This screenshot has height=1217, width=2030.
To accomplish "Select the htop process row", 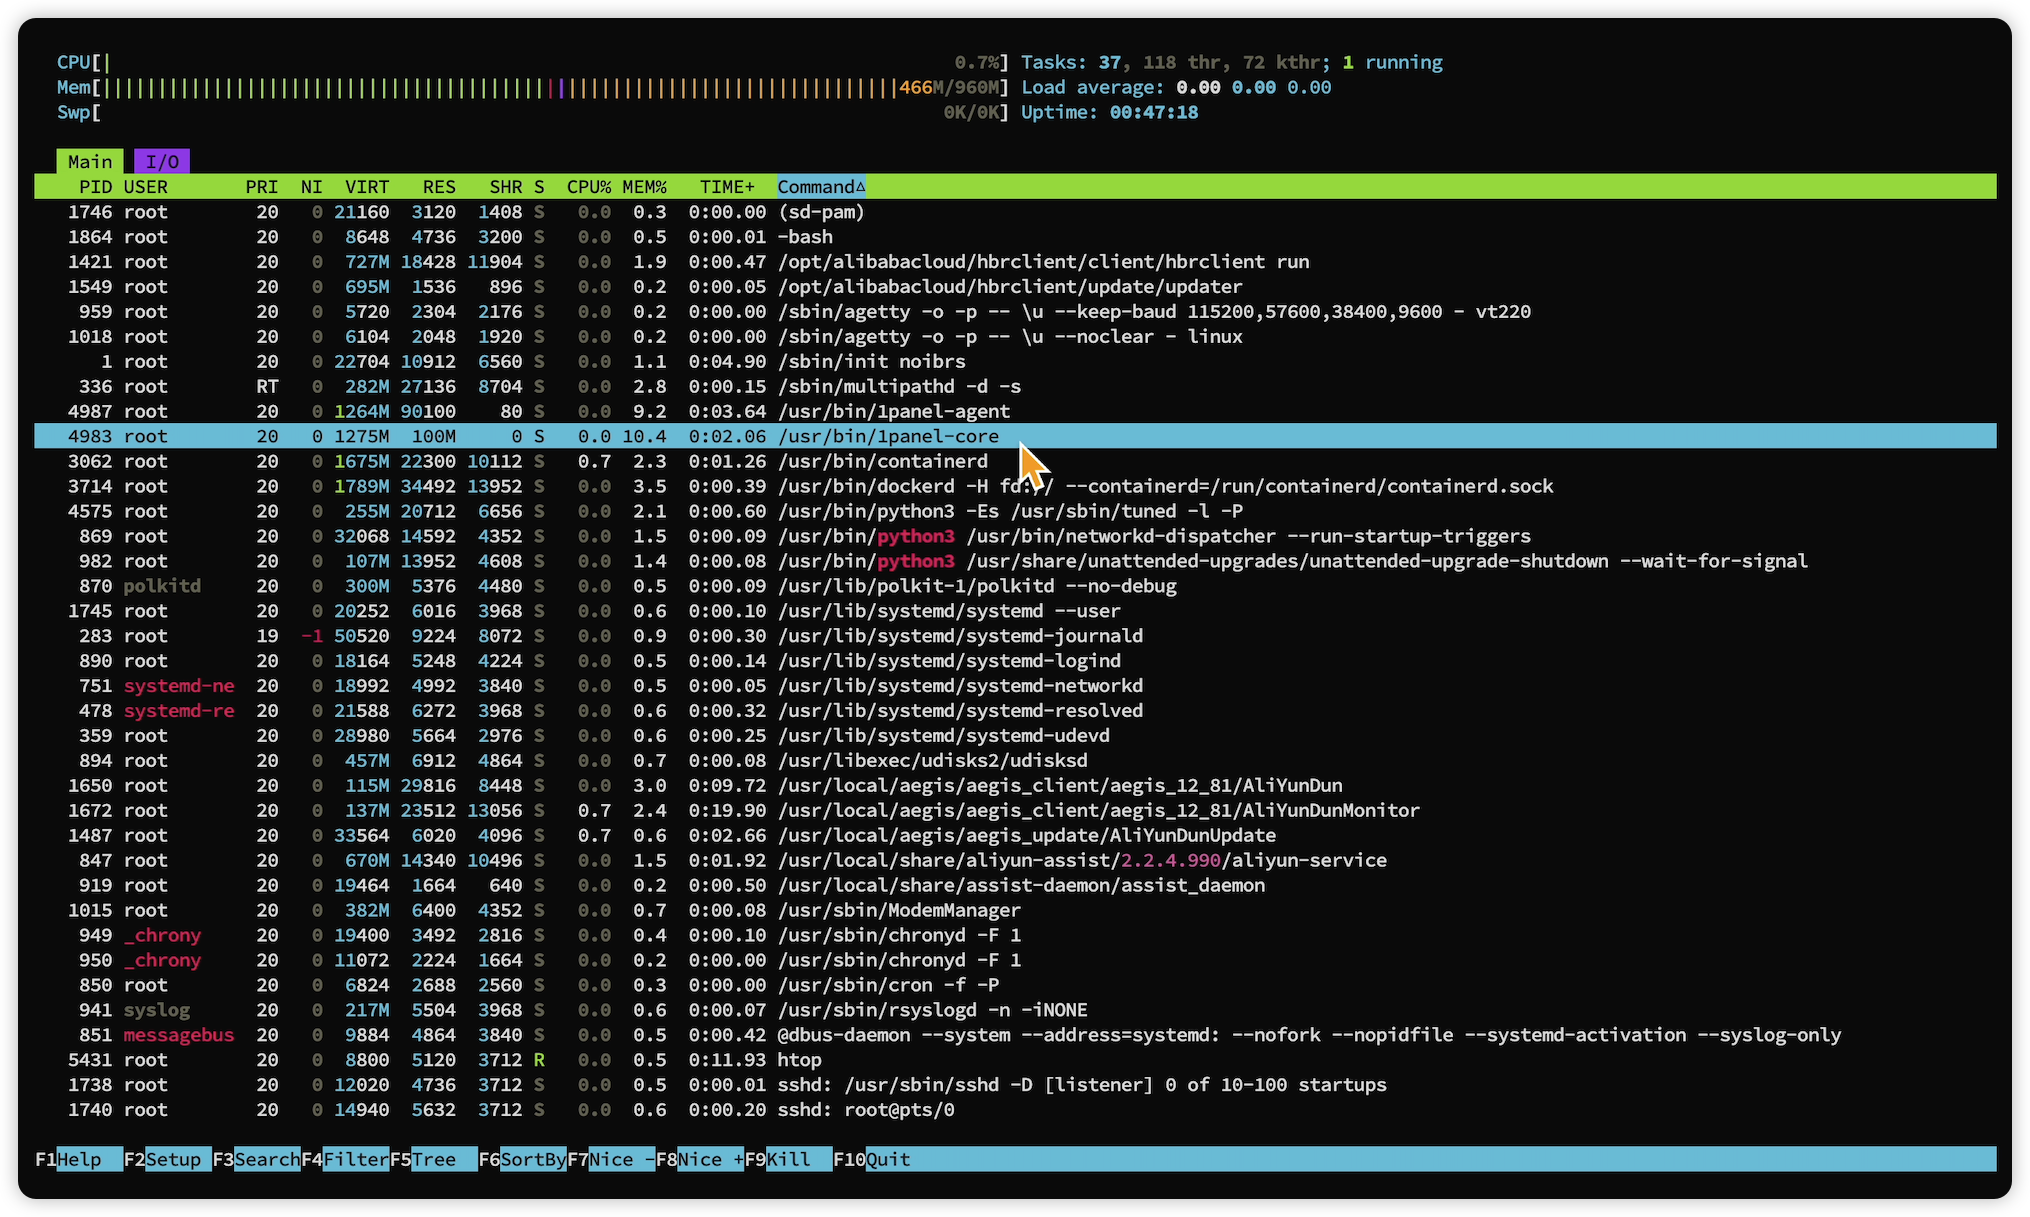I will [799, 1060].
